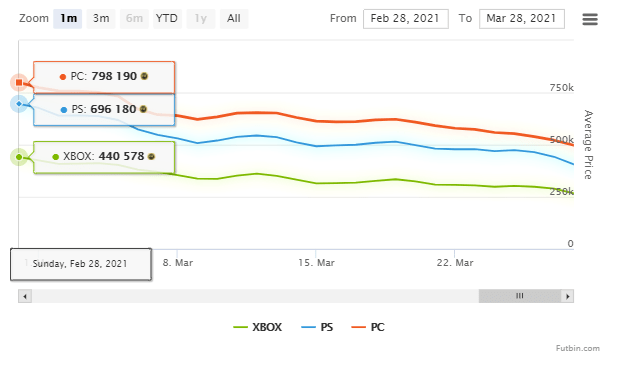618x366 pixels.
Task: Click the Average Price axis title
Action: pos(588,145)
